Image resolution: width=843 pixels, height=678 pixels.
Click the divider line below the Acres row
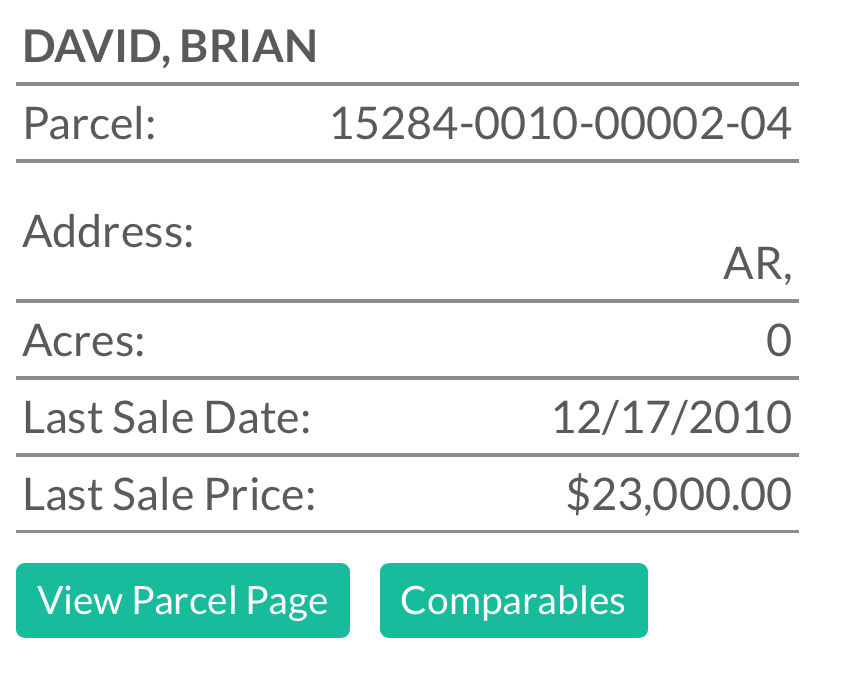coord(407,378)
